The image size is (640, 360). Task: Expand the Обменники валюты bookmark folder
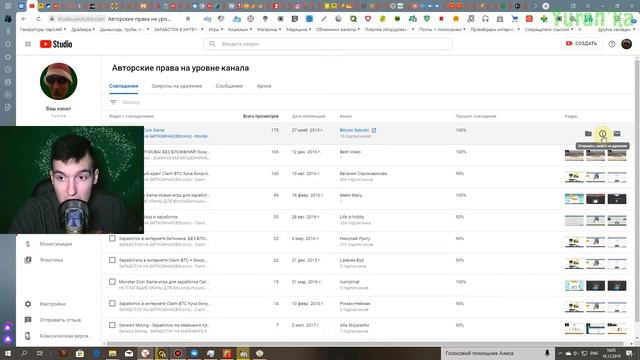[338, 30]
